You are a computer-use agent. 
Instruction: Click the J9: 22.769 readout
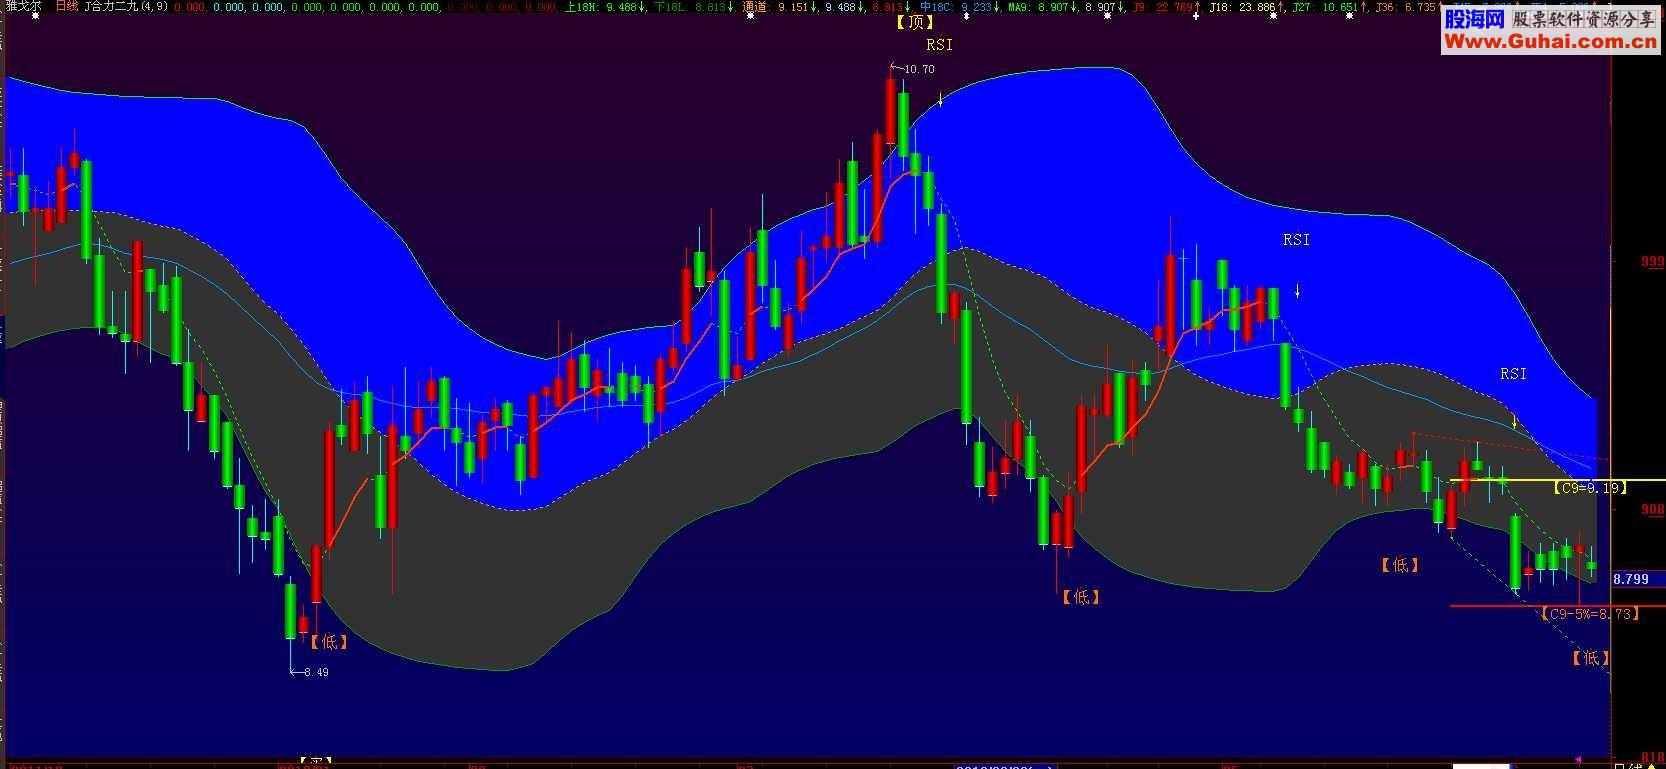1166,7
